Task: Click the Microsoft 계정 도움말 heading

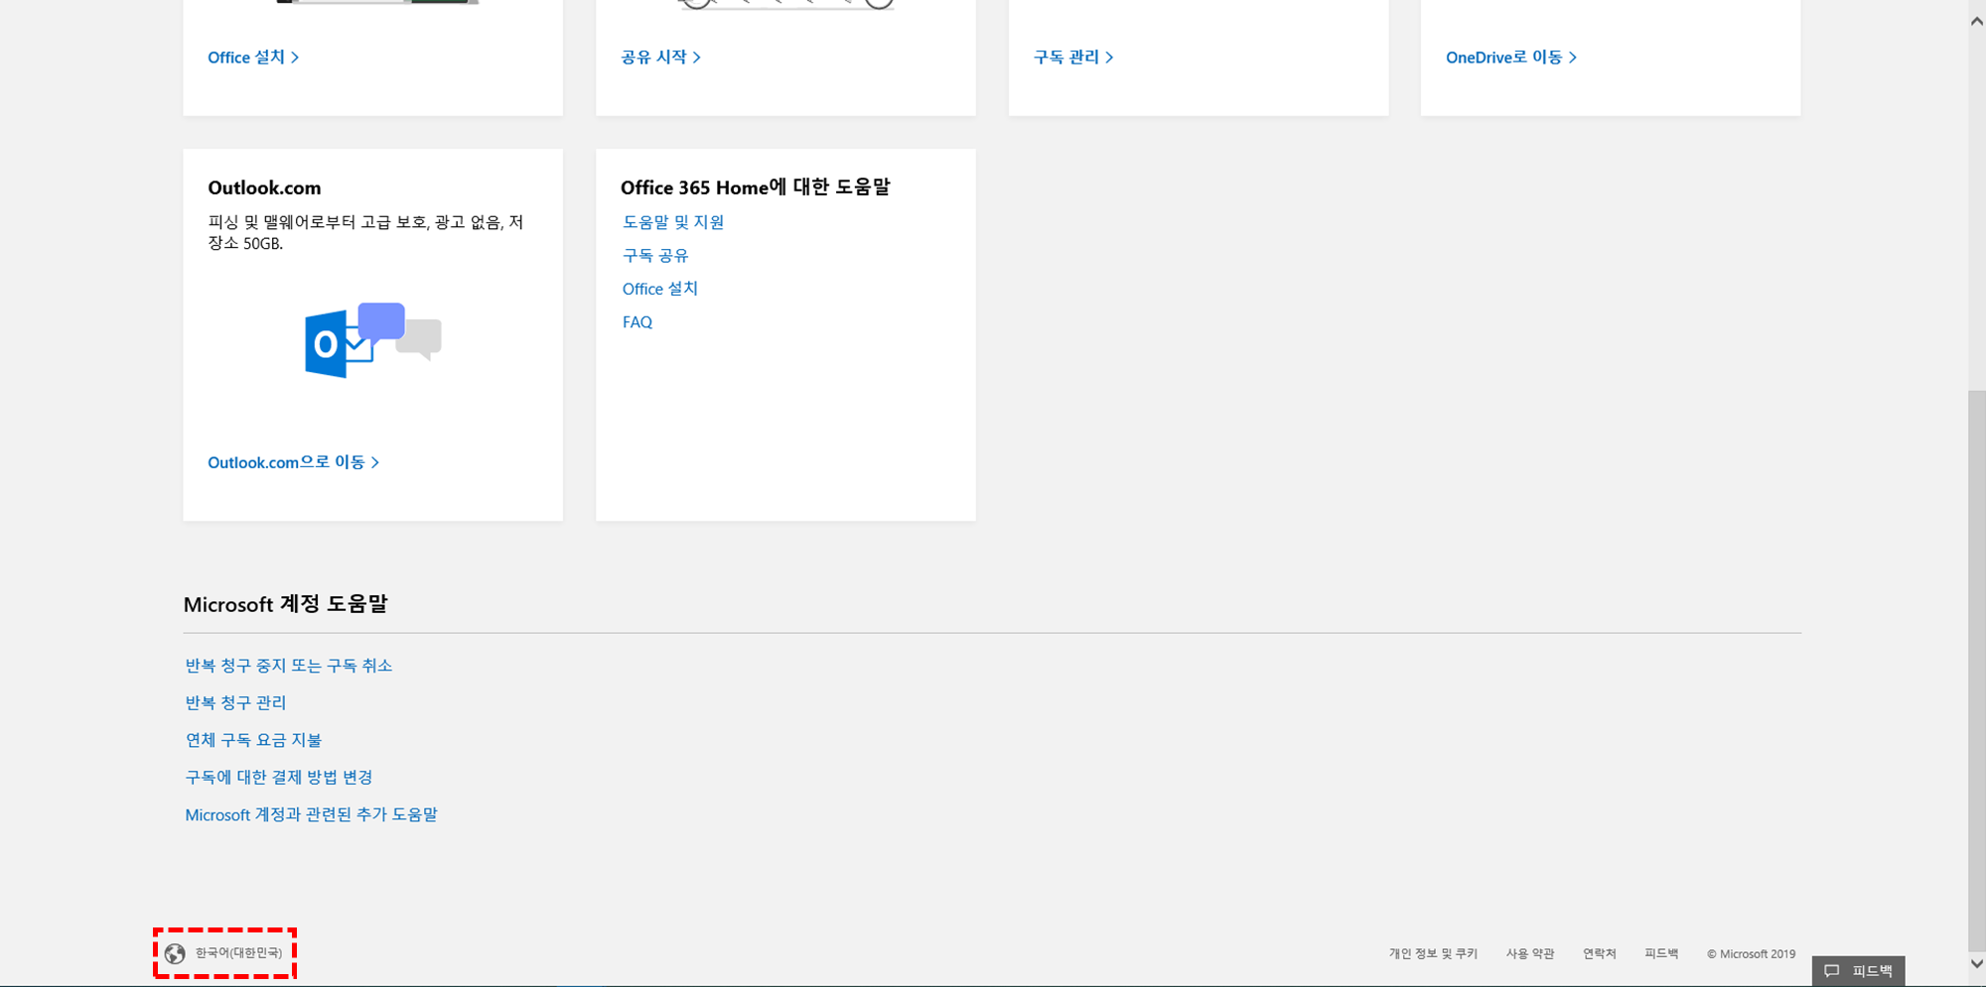Action: tap(285, 604)
